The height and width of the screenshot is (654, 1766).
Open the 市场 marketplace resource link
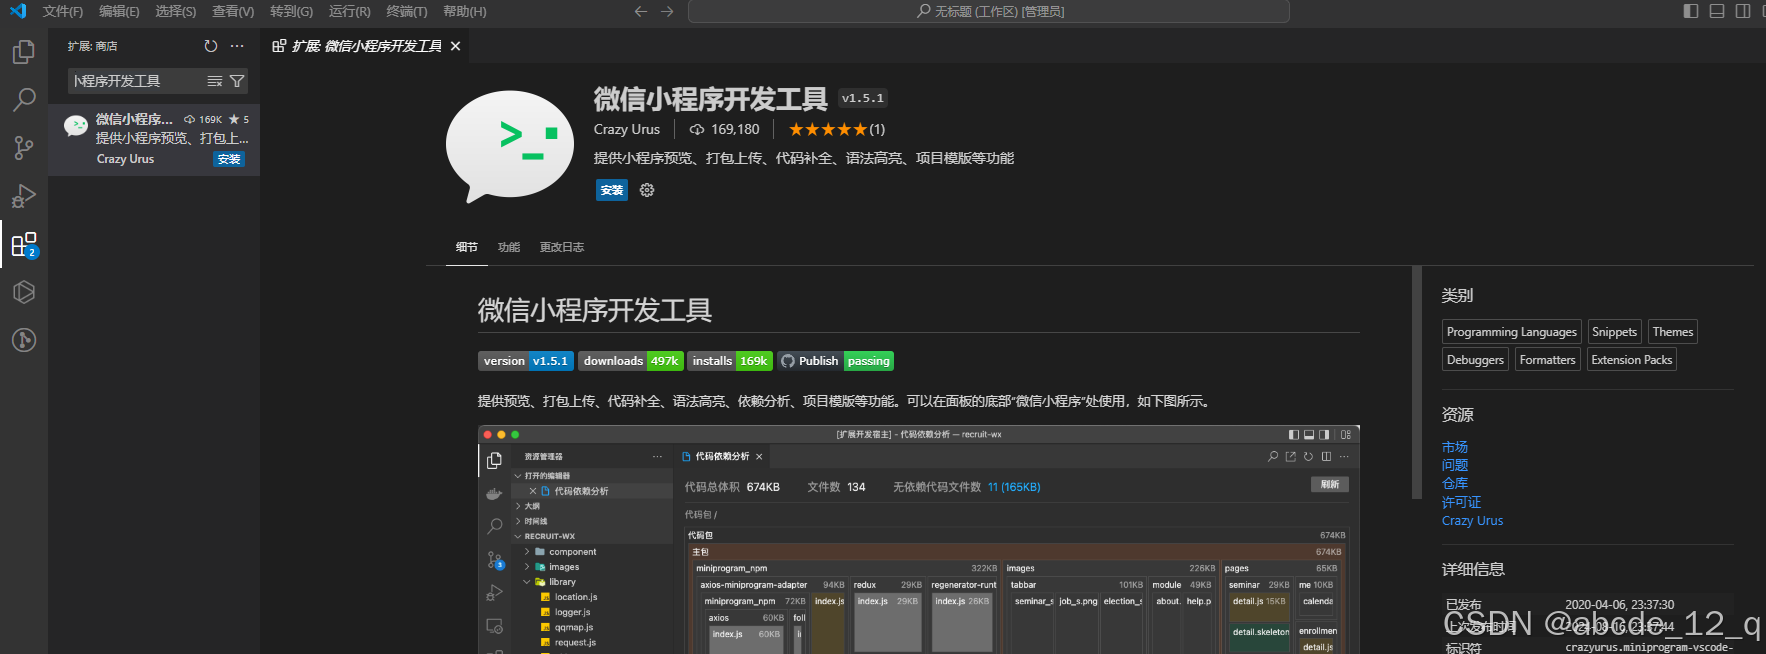tap(1455, 447)
